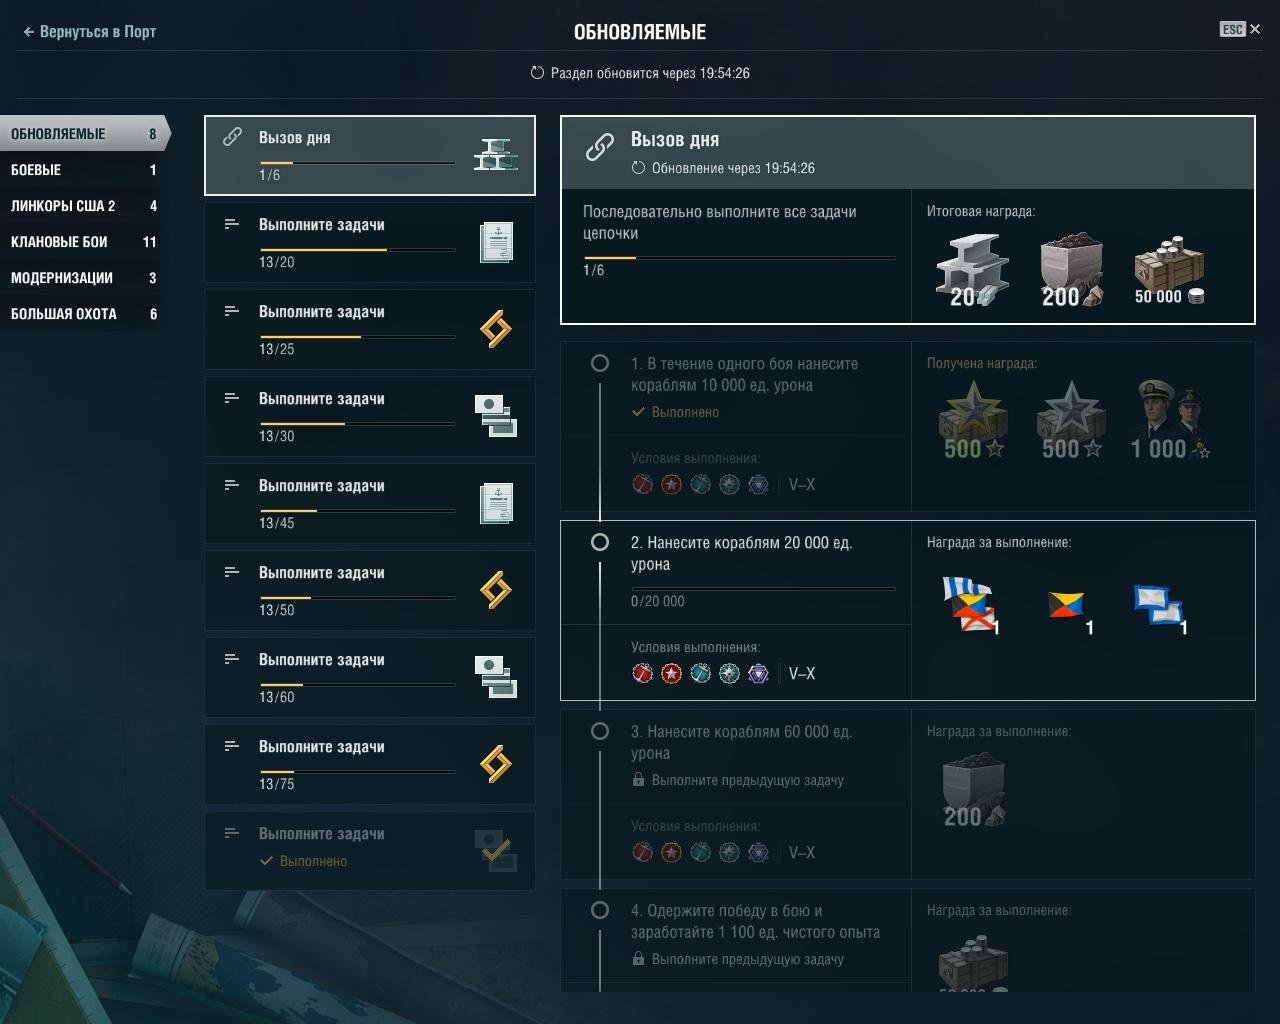Open the Выполните задачи 13/60 mission card

[370, 678]
